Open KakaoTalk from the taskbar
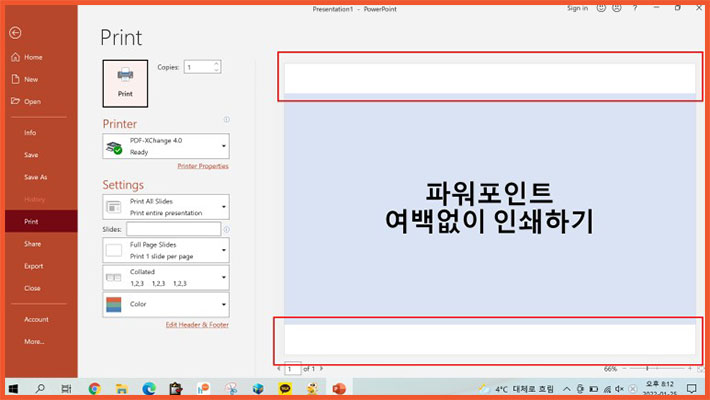Viewport: 710px width, 400px height. tap(285, 389)
